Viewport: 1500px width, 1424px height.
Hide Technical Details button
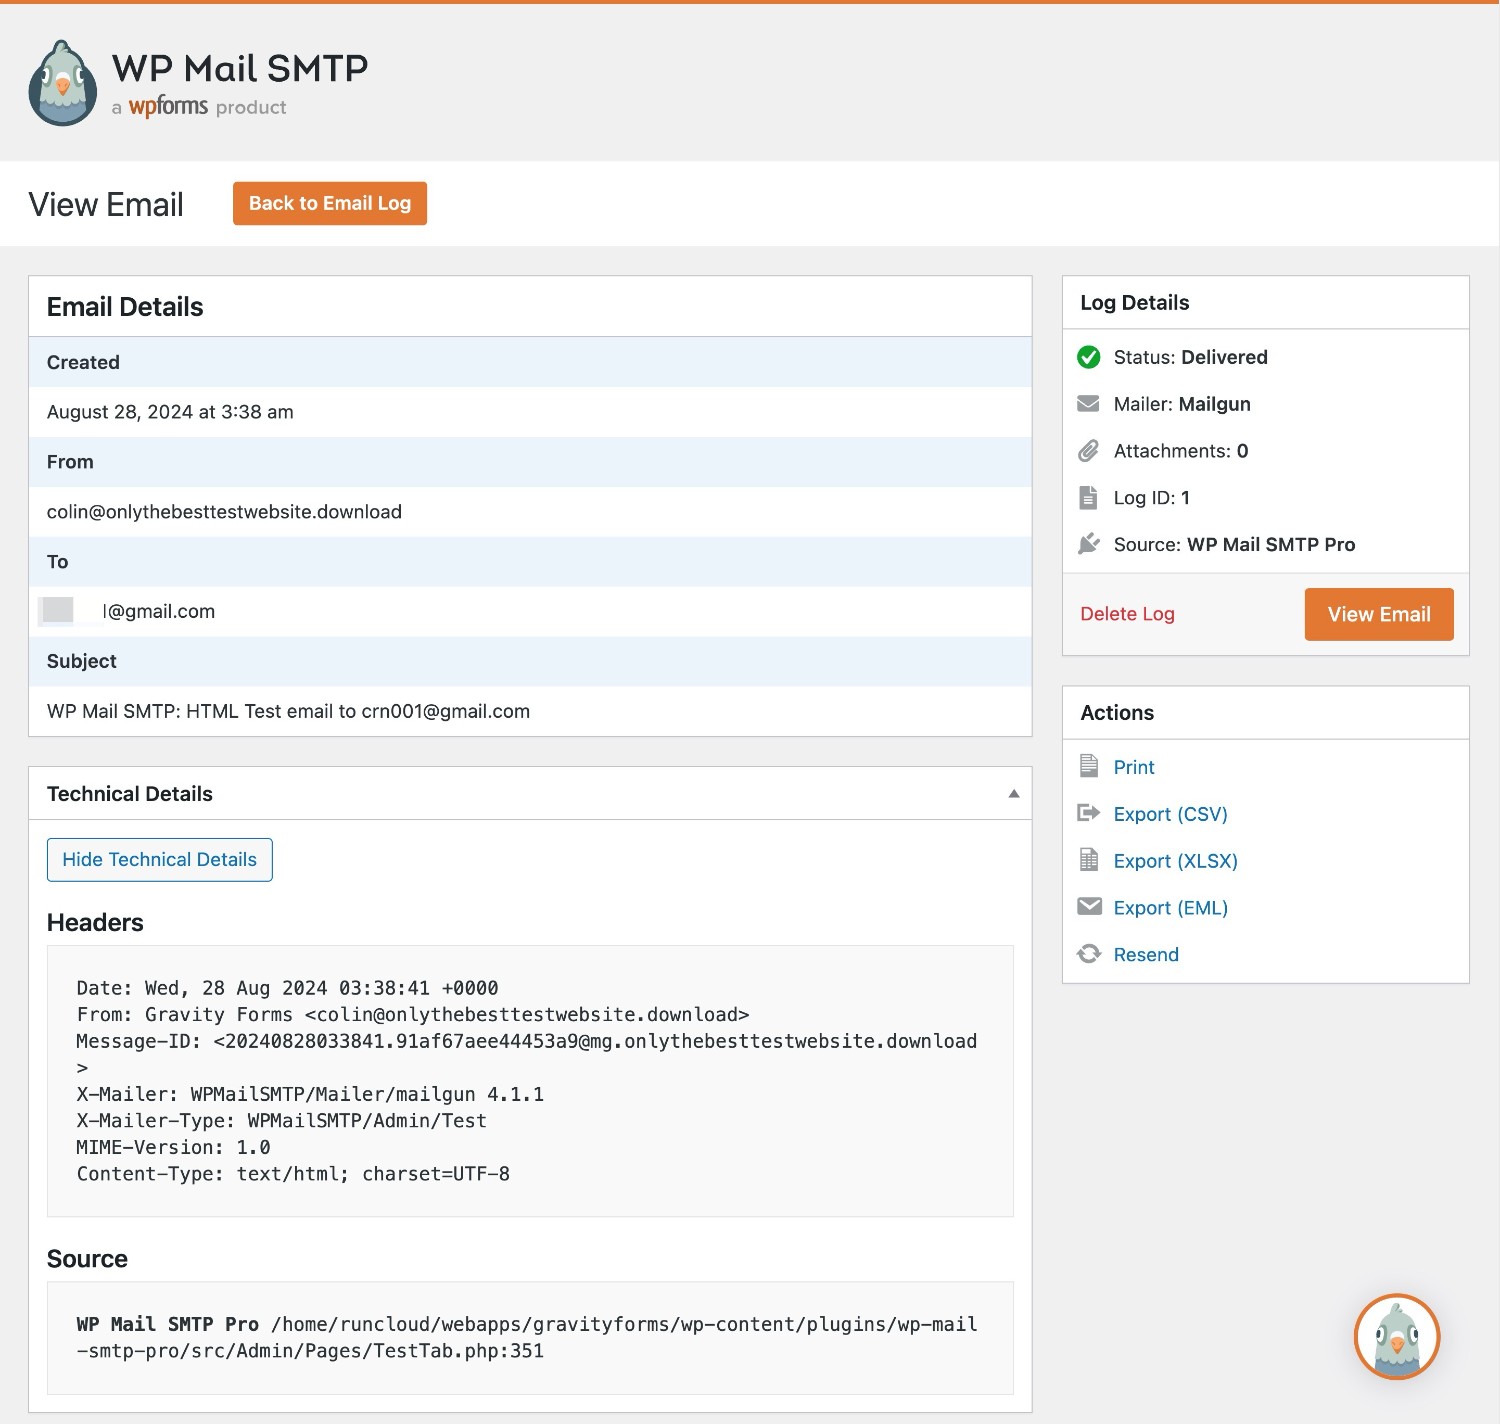pyautogui.click(x=160, y=860)
